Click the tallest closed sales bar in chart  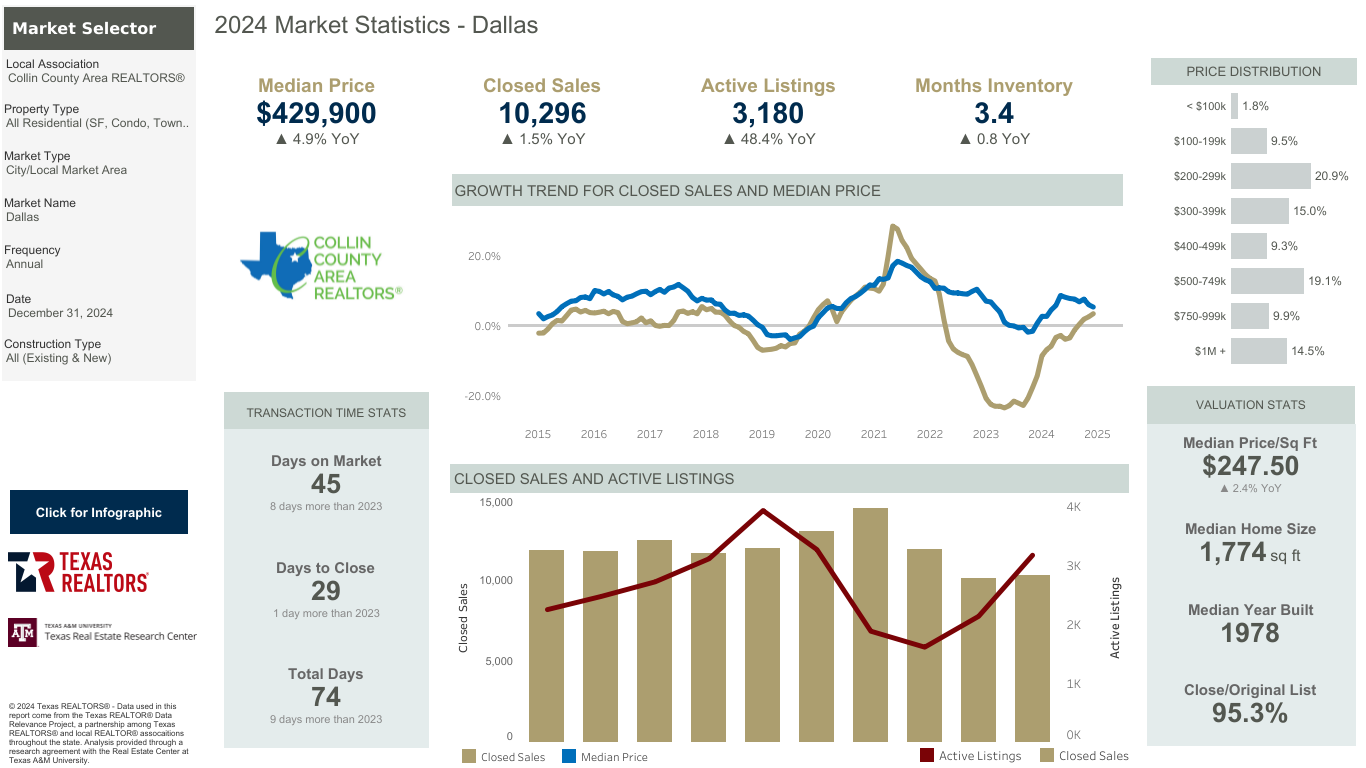(870, 624)
